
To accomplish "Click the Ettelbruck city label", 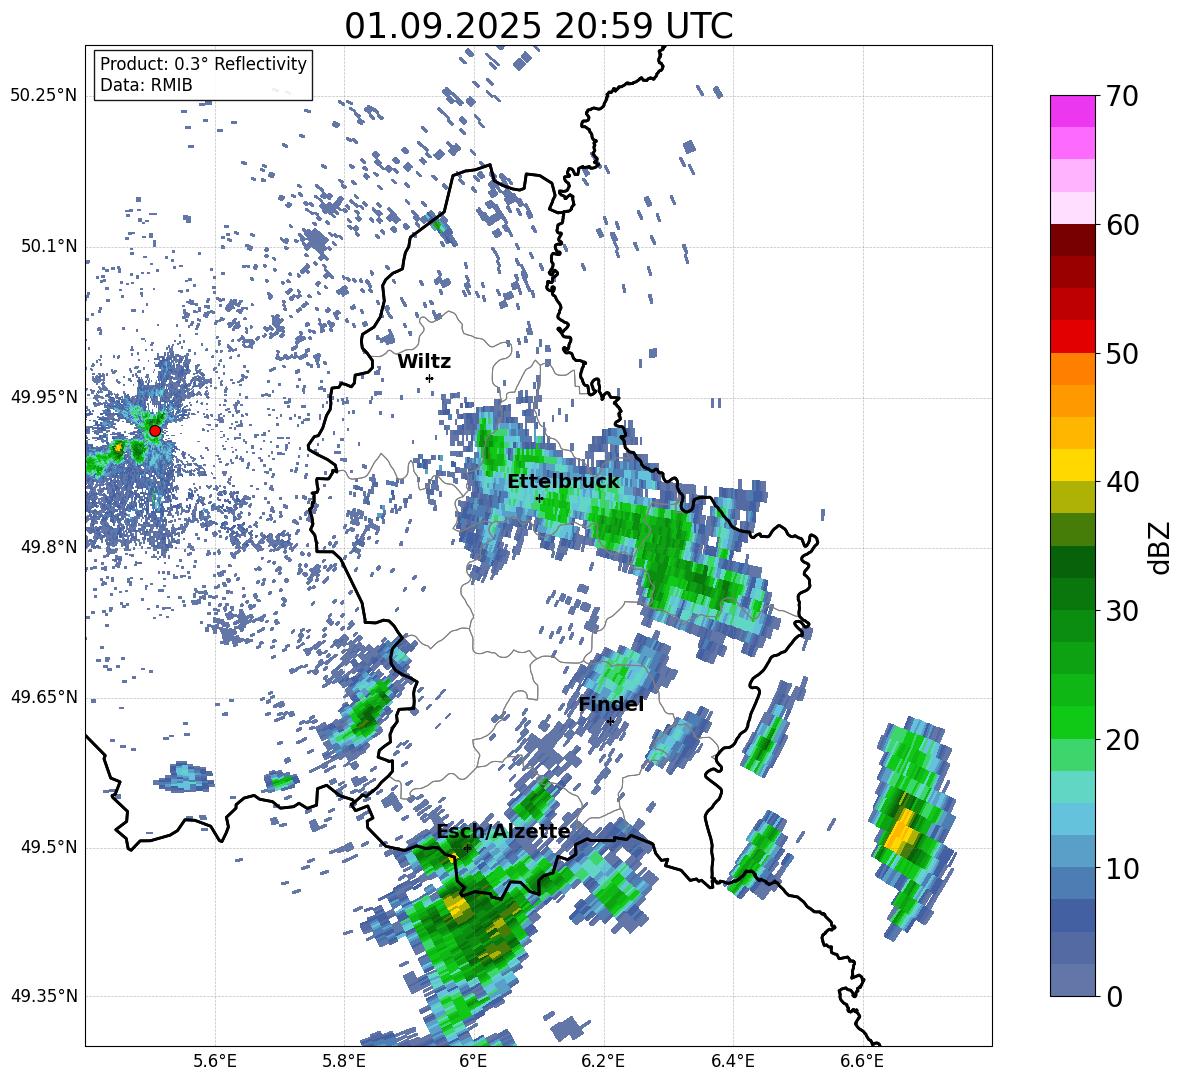I will click(x=563, y=481).
